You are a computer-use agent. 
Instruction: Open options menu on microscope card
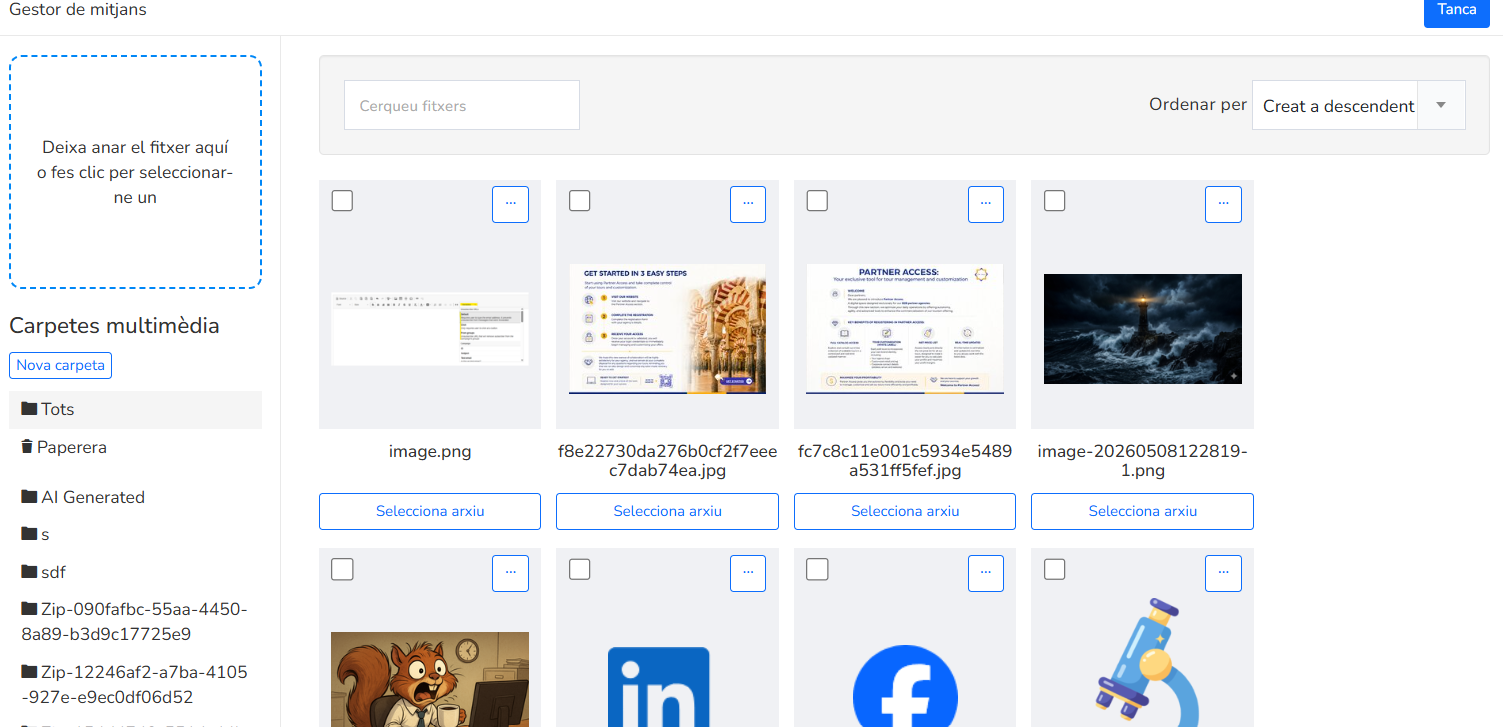tap(1223, 573)
